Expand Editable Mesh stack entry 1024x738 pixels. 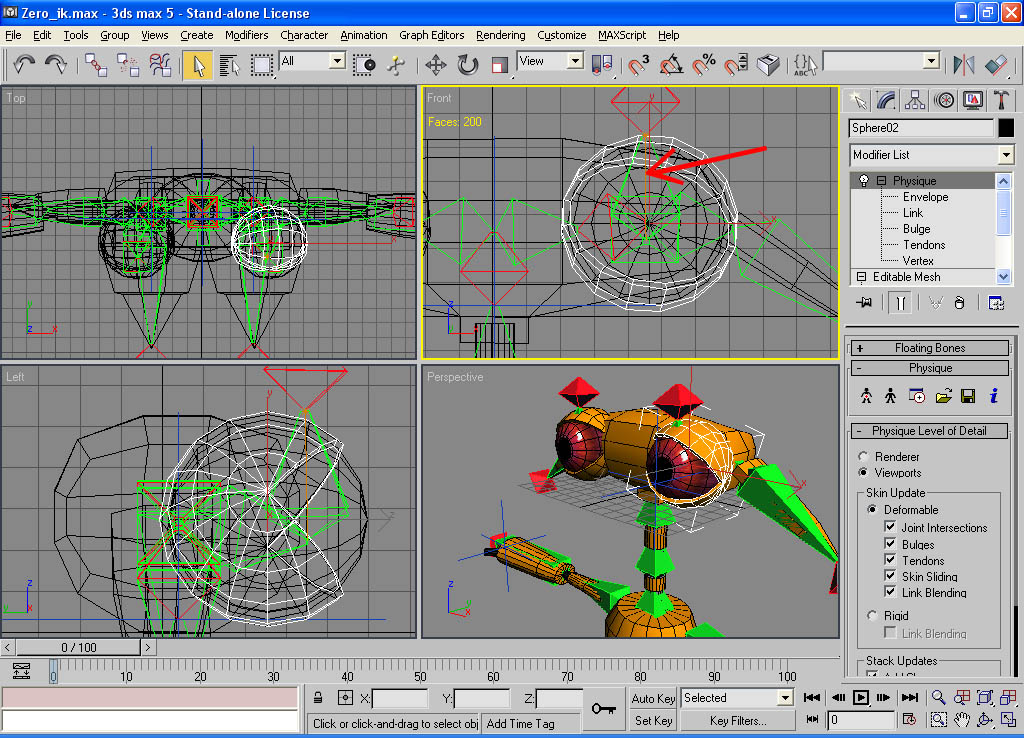pyautogui.click(x=861, y=277)
